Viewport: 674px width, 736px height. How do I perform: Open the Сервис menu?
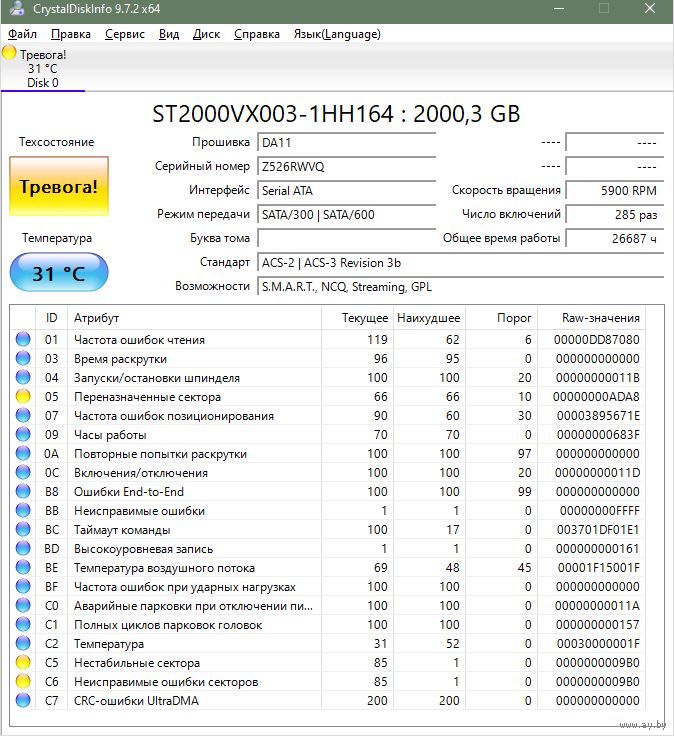124,34
